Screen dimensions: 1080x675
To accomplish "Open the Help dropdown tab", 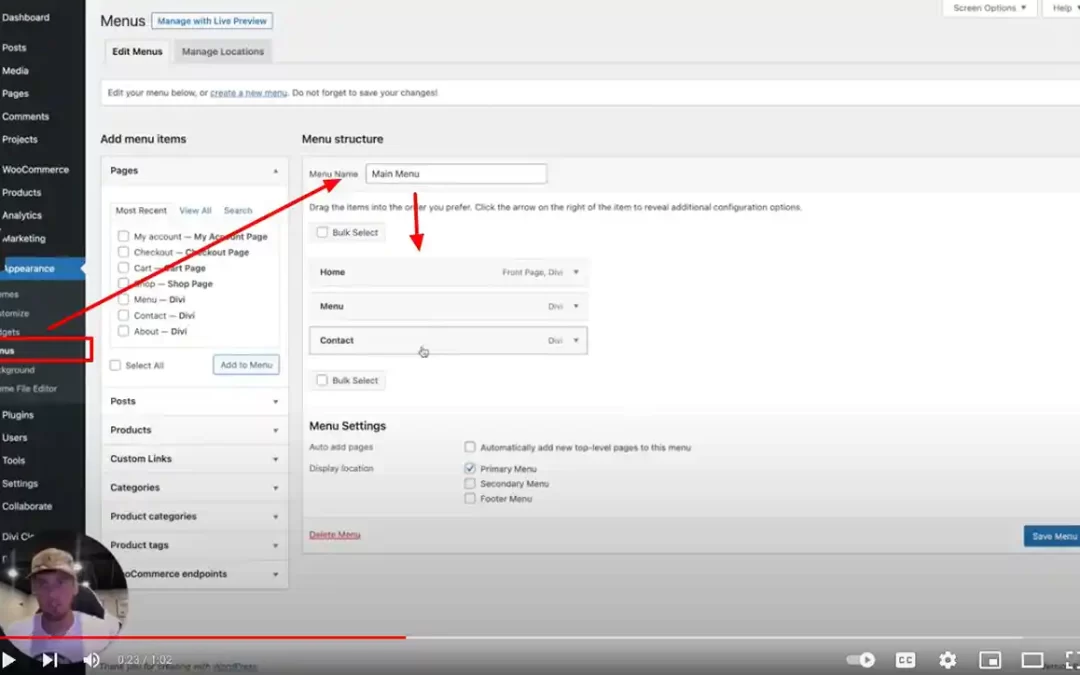I will (x=1062, y=8).
